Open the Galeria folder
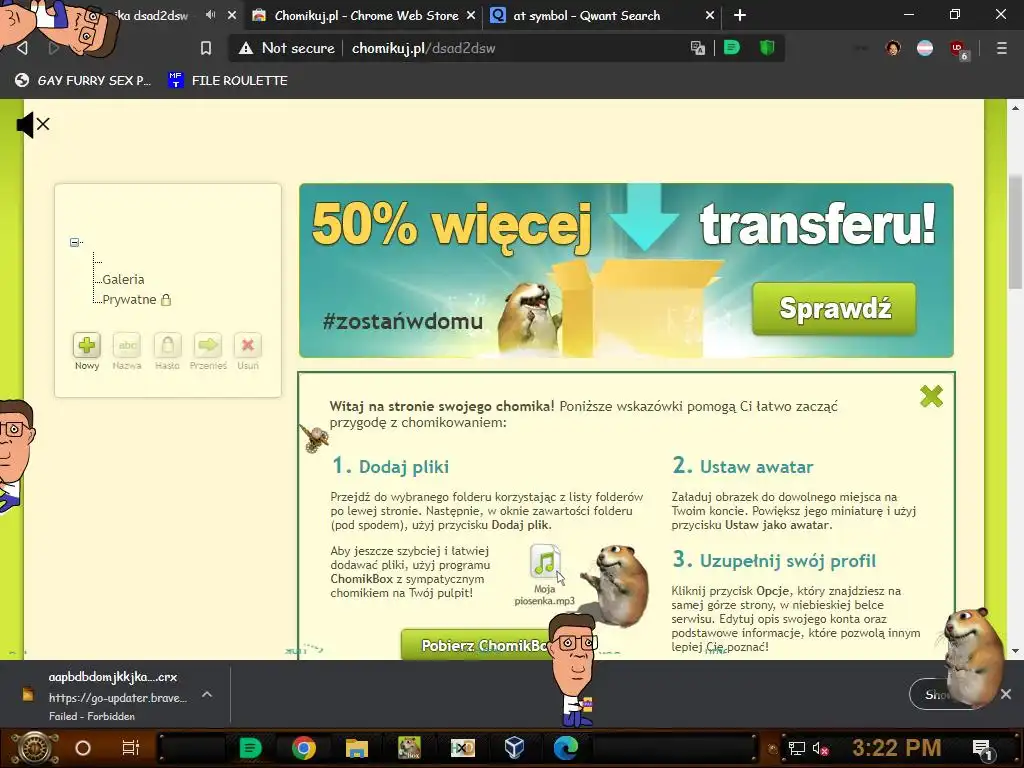 (x=123, y=280)
